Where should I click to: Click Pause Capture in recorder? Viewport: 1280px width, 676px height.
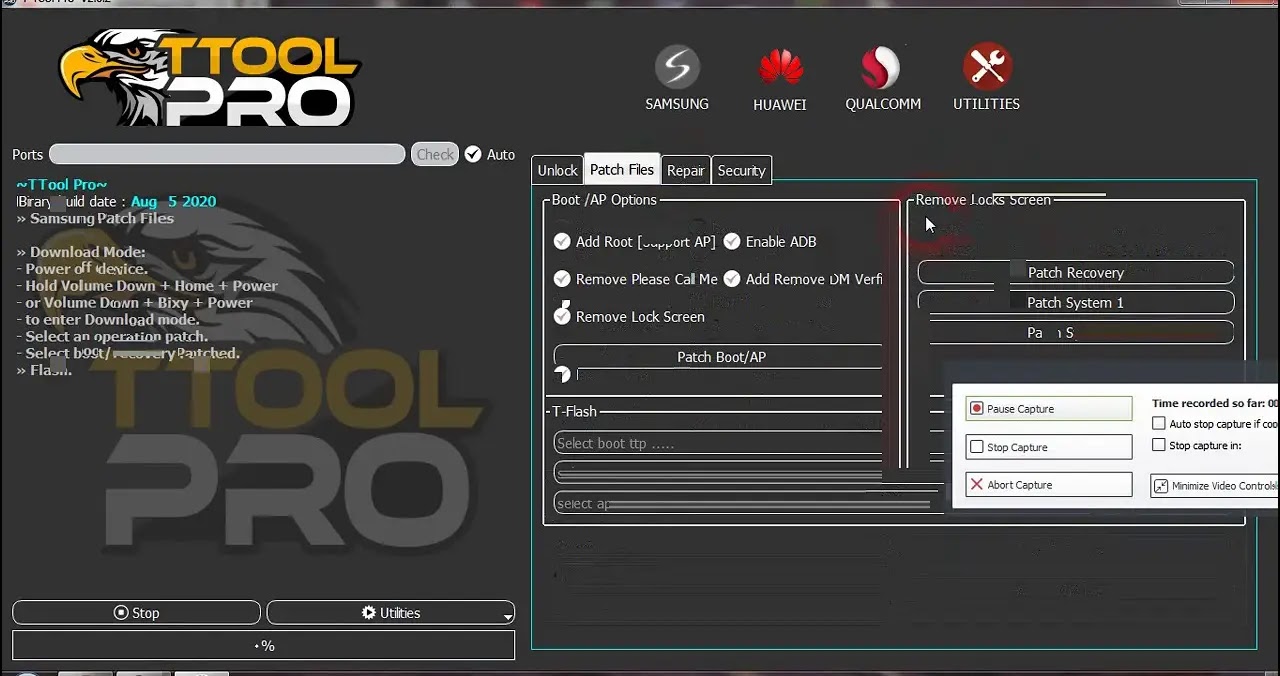point(1048,408)
